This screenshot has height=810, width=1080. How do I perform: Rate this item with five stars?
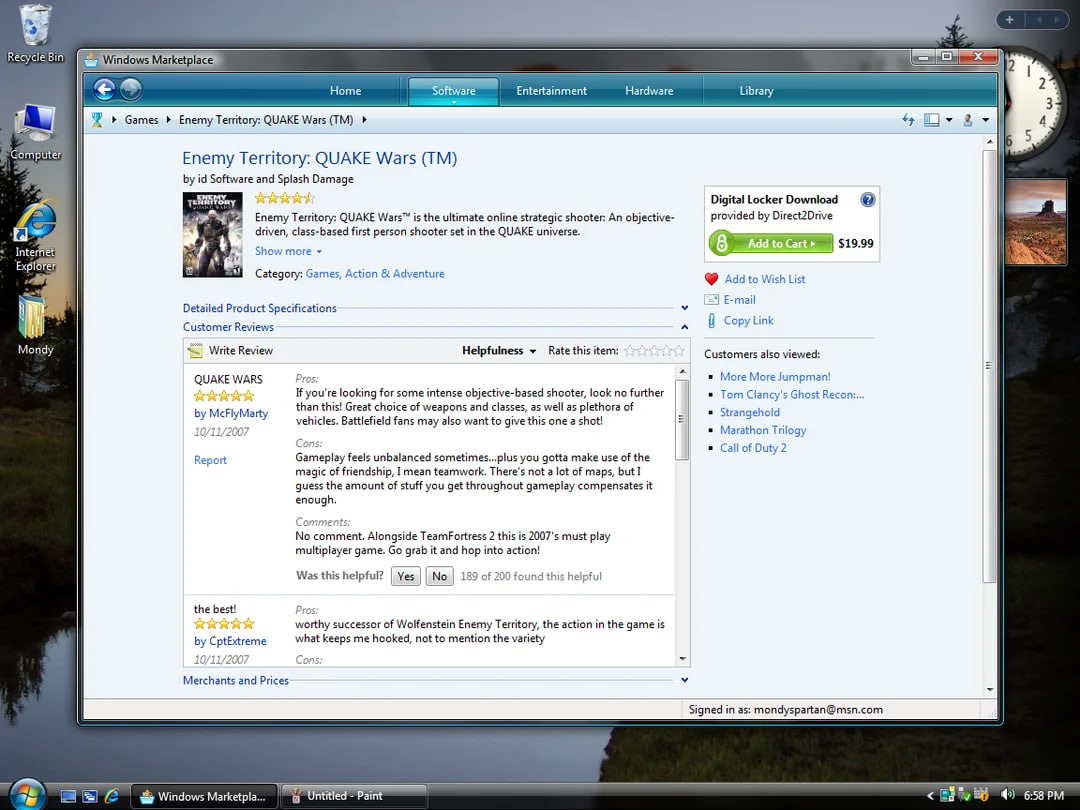(x=678, y=351)
